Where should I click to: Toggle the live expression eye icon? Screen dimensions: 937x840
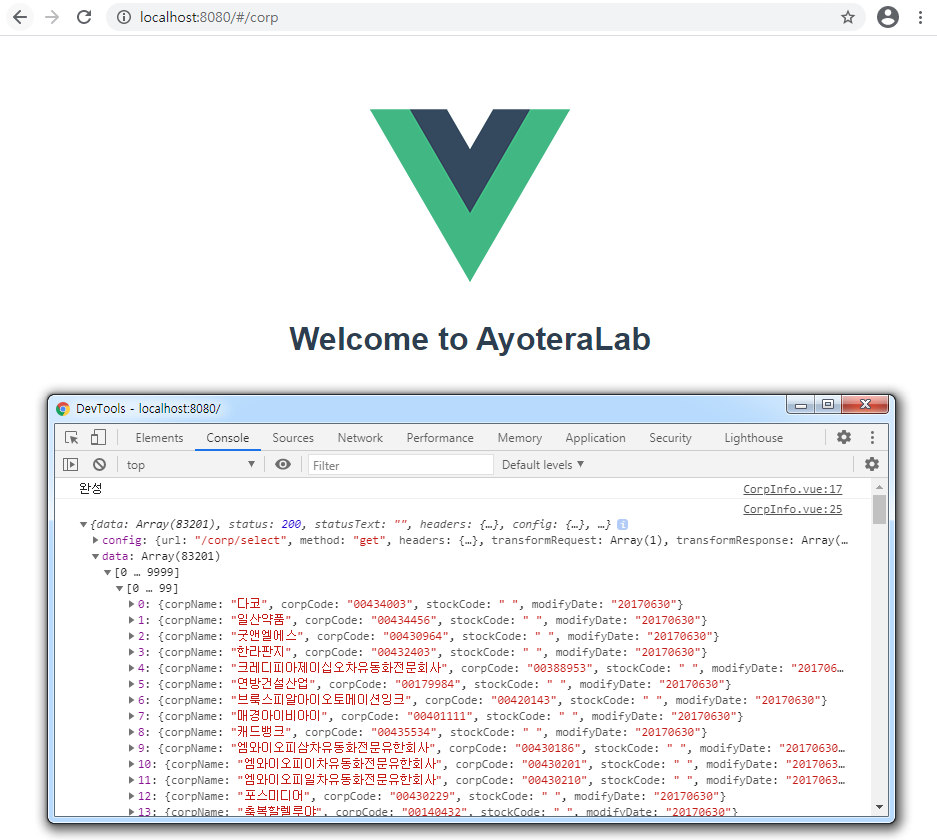coord(283,464)
